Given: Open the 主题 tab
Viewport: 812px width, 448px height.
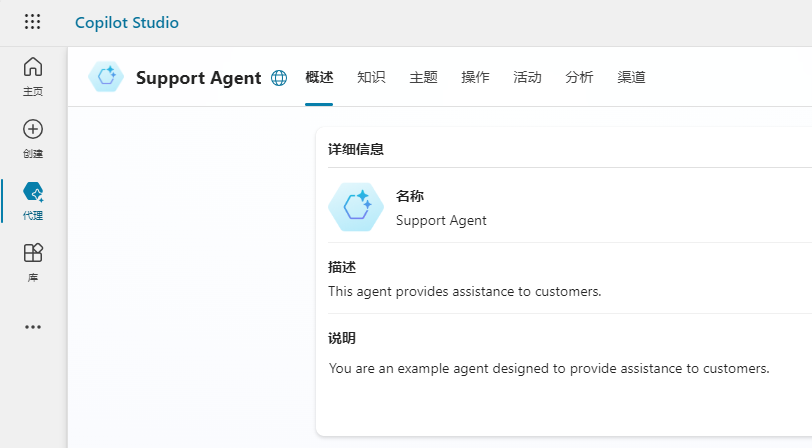Looking at the screenshot, I should click(423, 78).
